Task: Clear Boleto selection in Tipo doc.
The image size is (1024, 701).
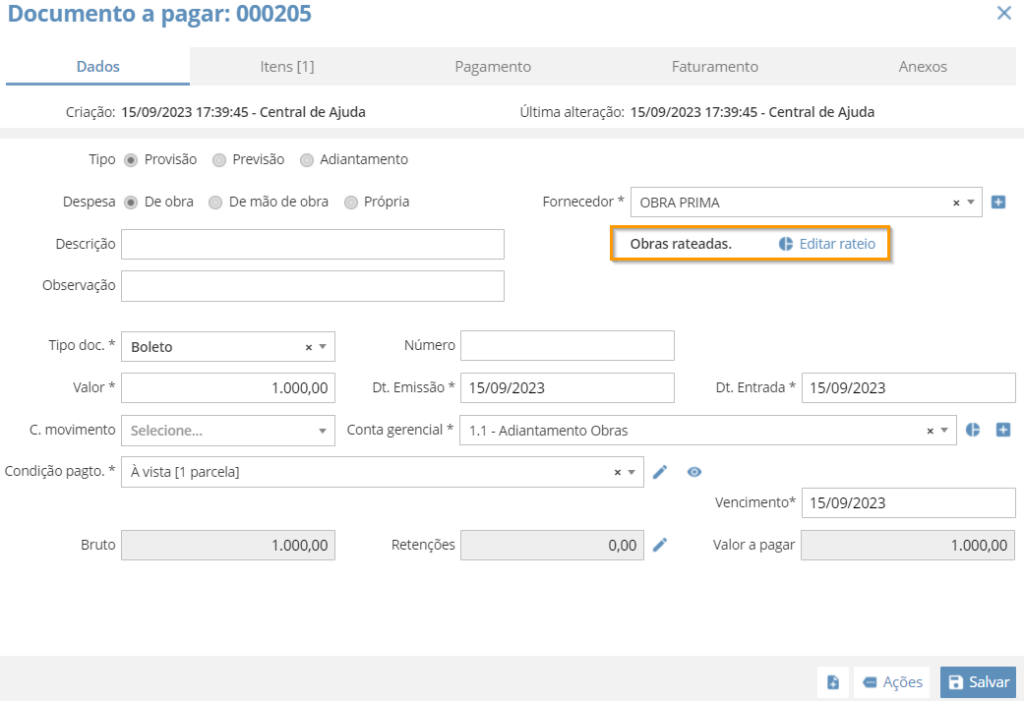Action: tap(309, 348)
